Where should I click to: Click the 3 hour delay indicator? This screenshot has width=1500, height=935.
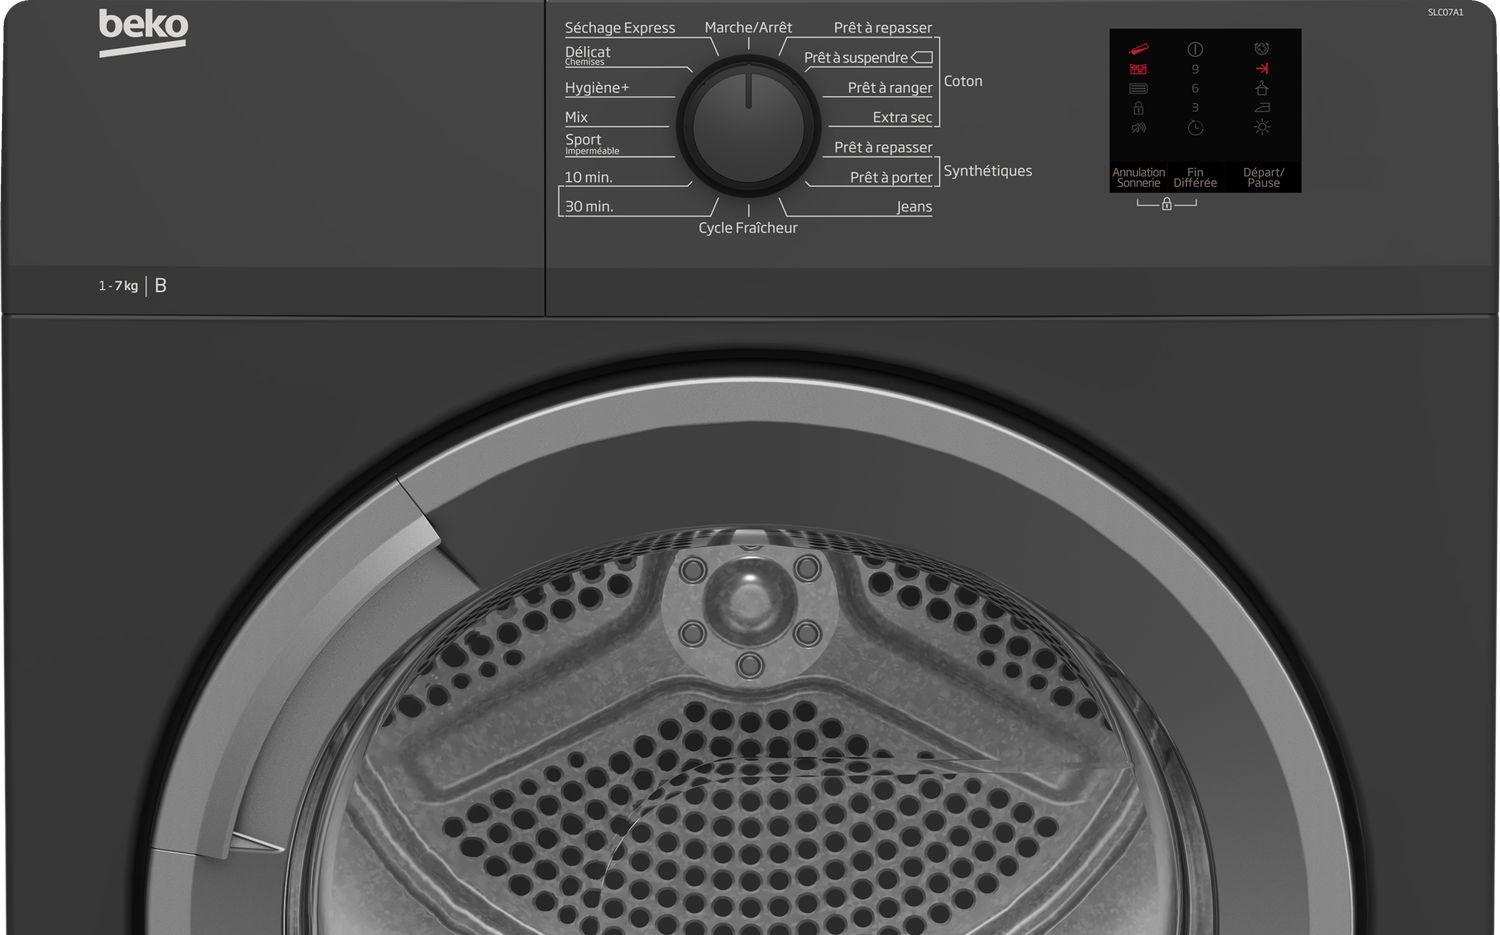(1195, 108)
